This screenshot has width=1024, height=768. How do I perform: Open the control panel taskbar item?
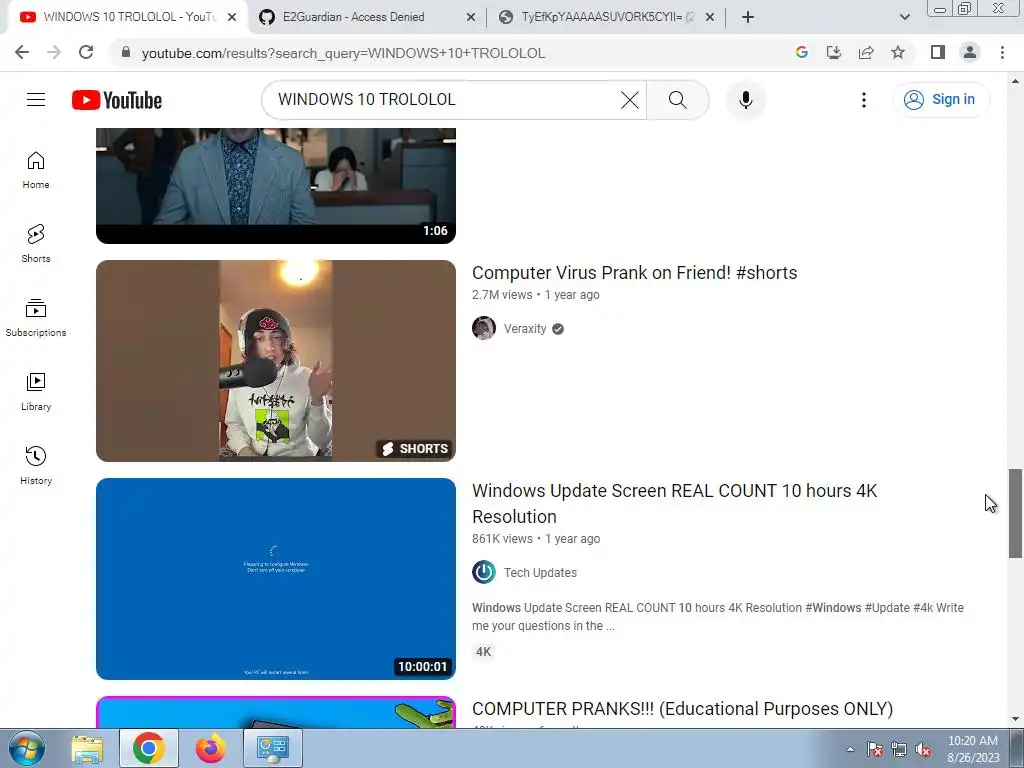pyautogui.click(x=272, y=748)
